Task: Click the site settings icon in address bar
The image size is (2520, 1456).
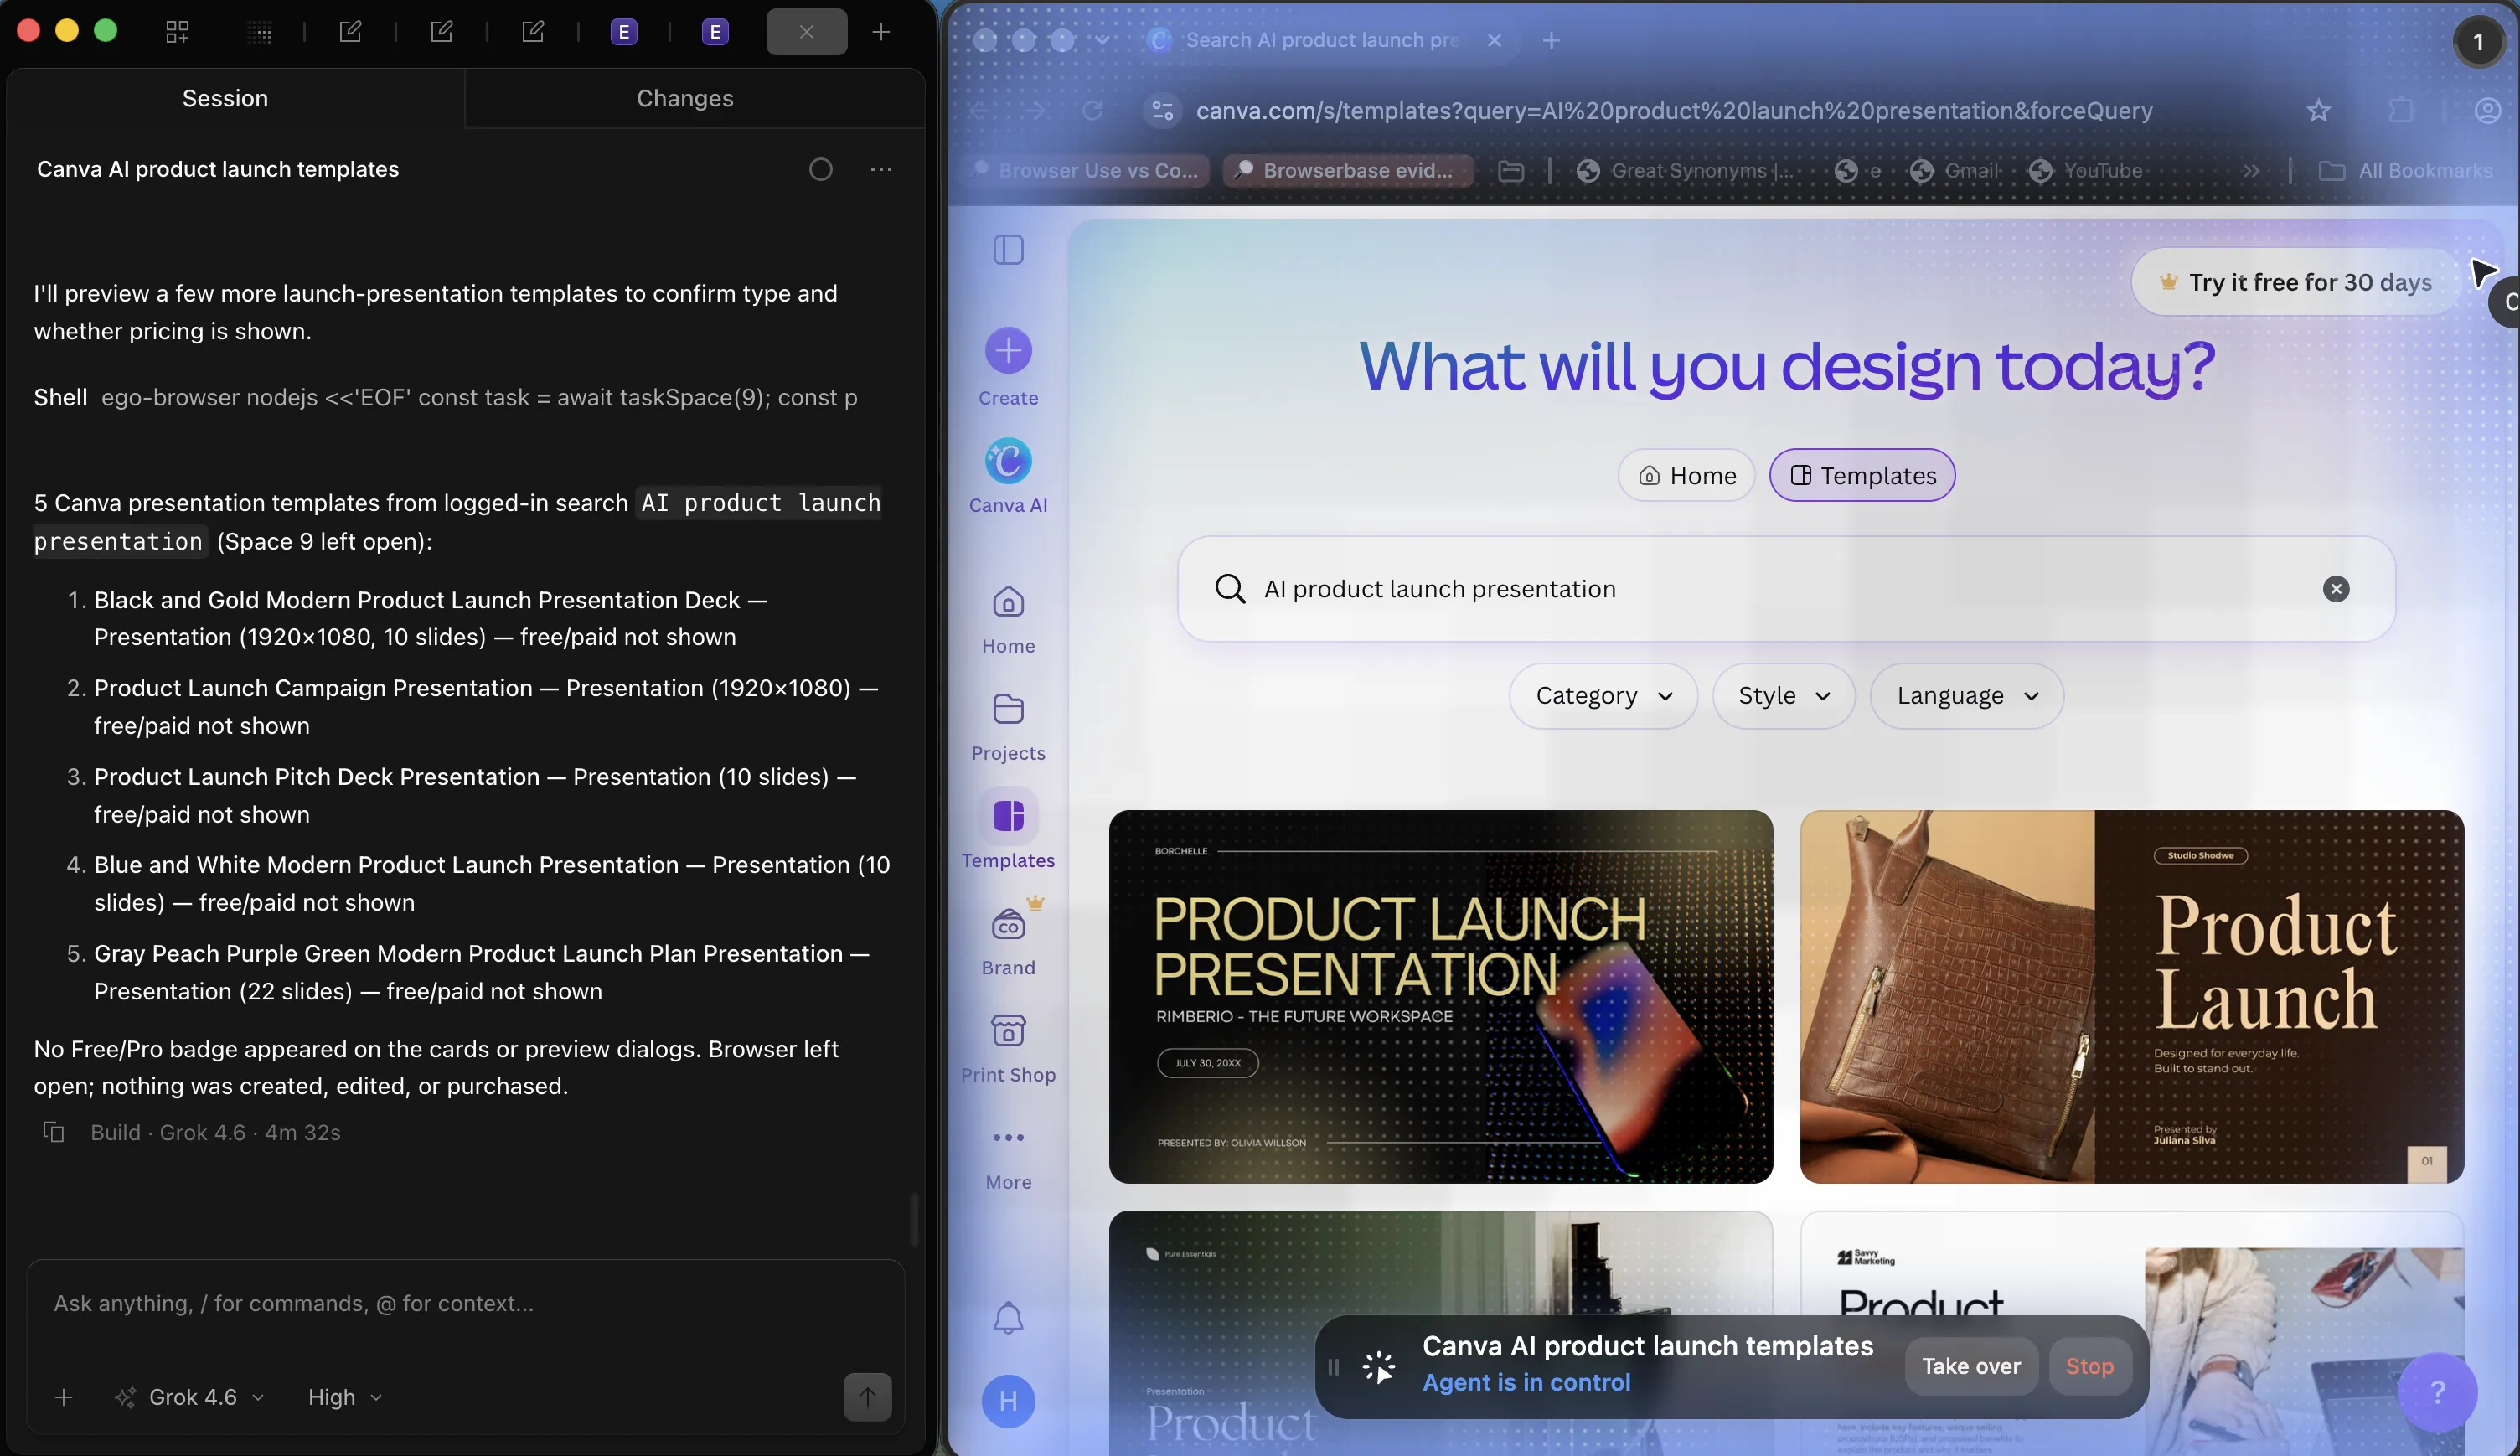Action: tap(1163, 111)
